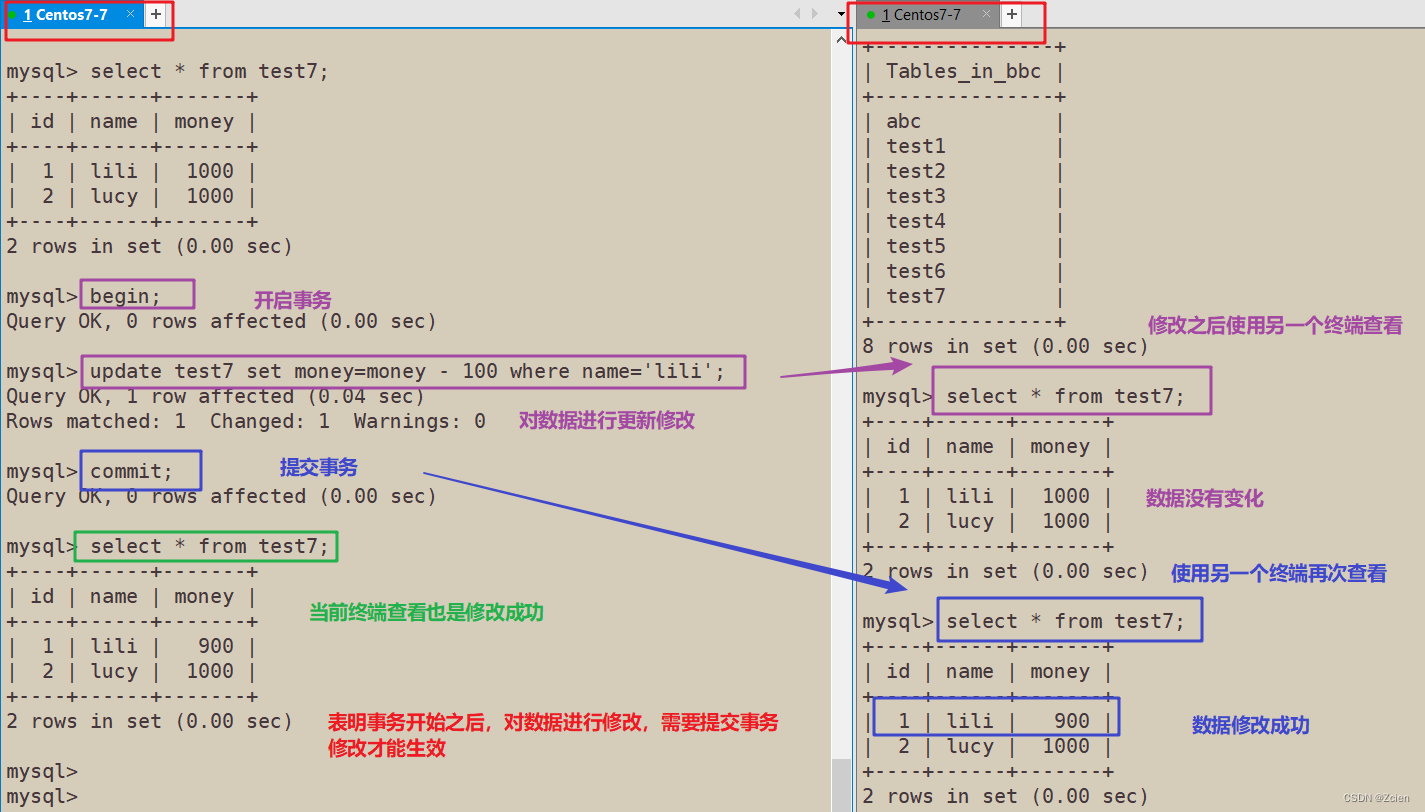
Task: Click lili row showing 900 in left terminal
Action: pyautogui.click(x=132, y=646)
